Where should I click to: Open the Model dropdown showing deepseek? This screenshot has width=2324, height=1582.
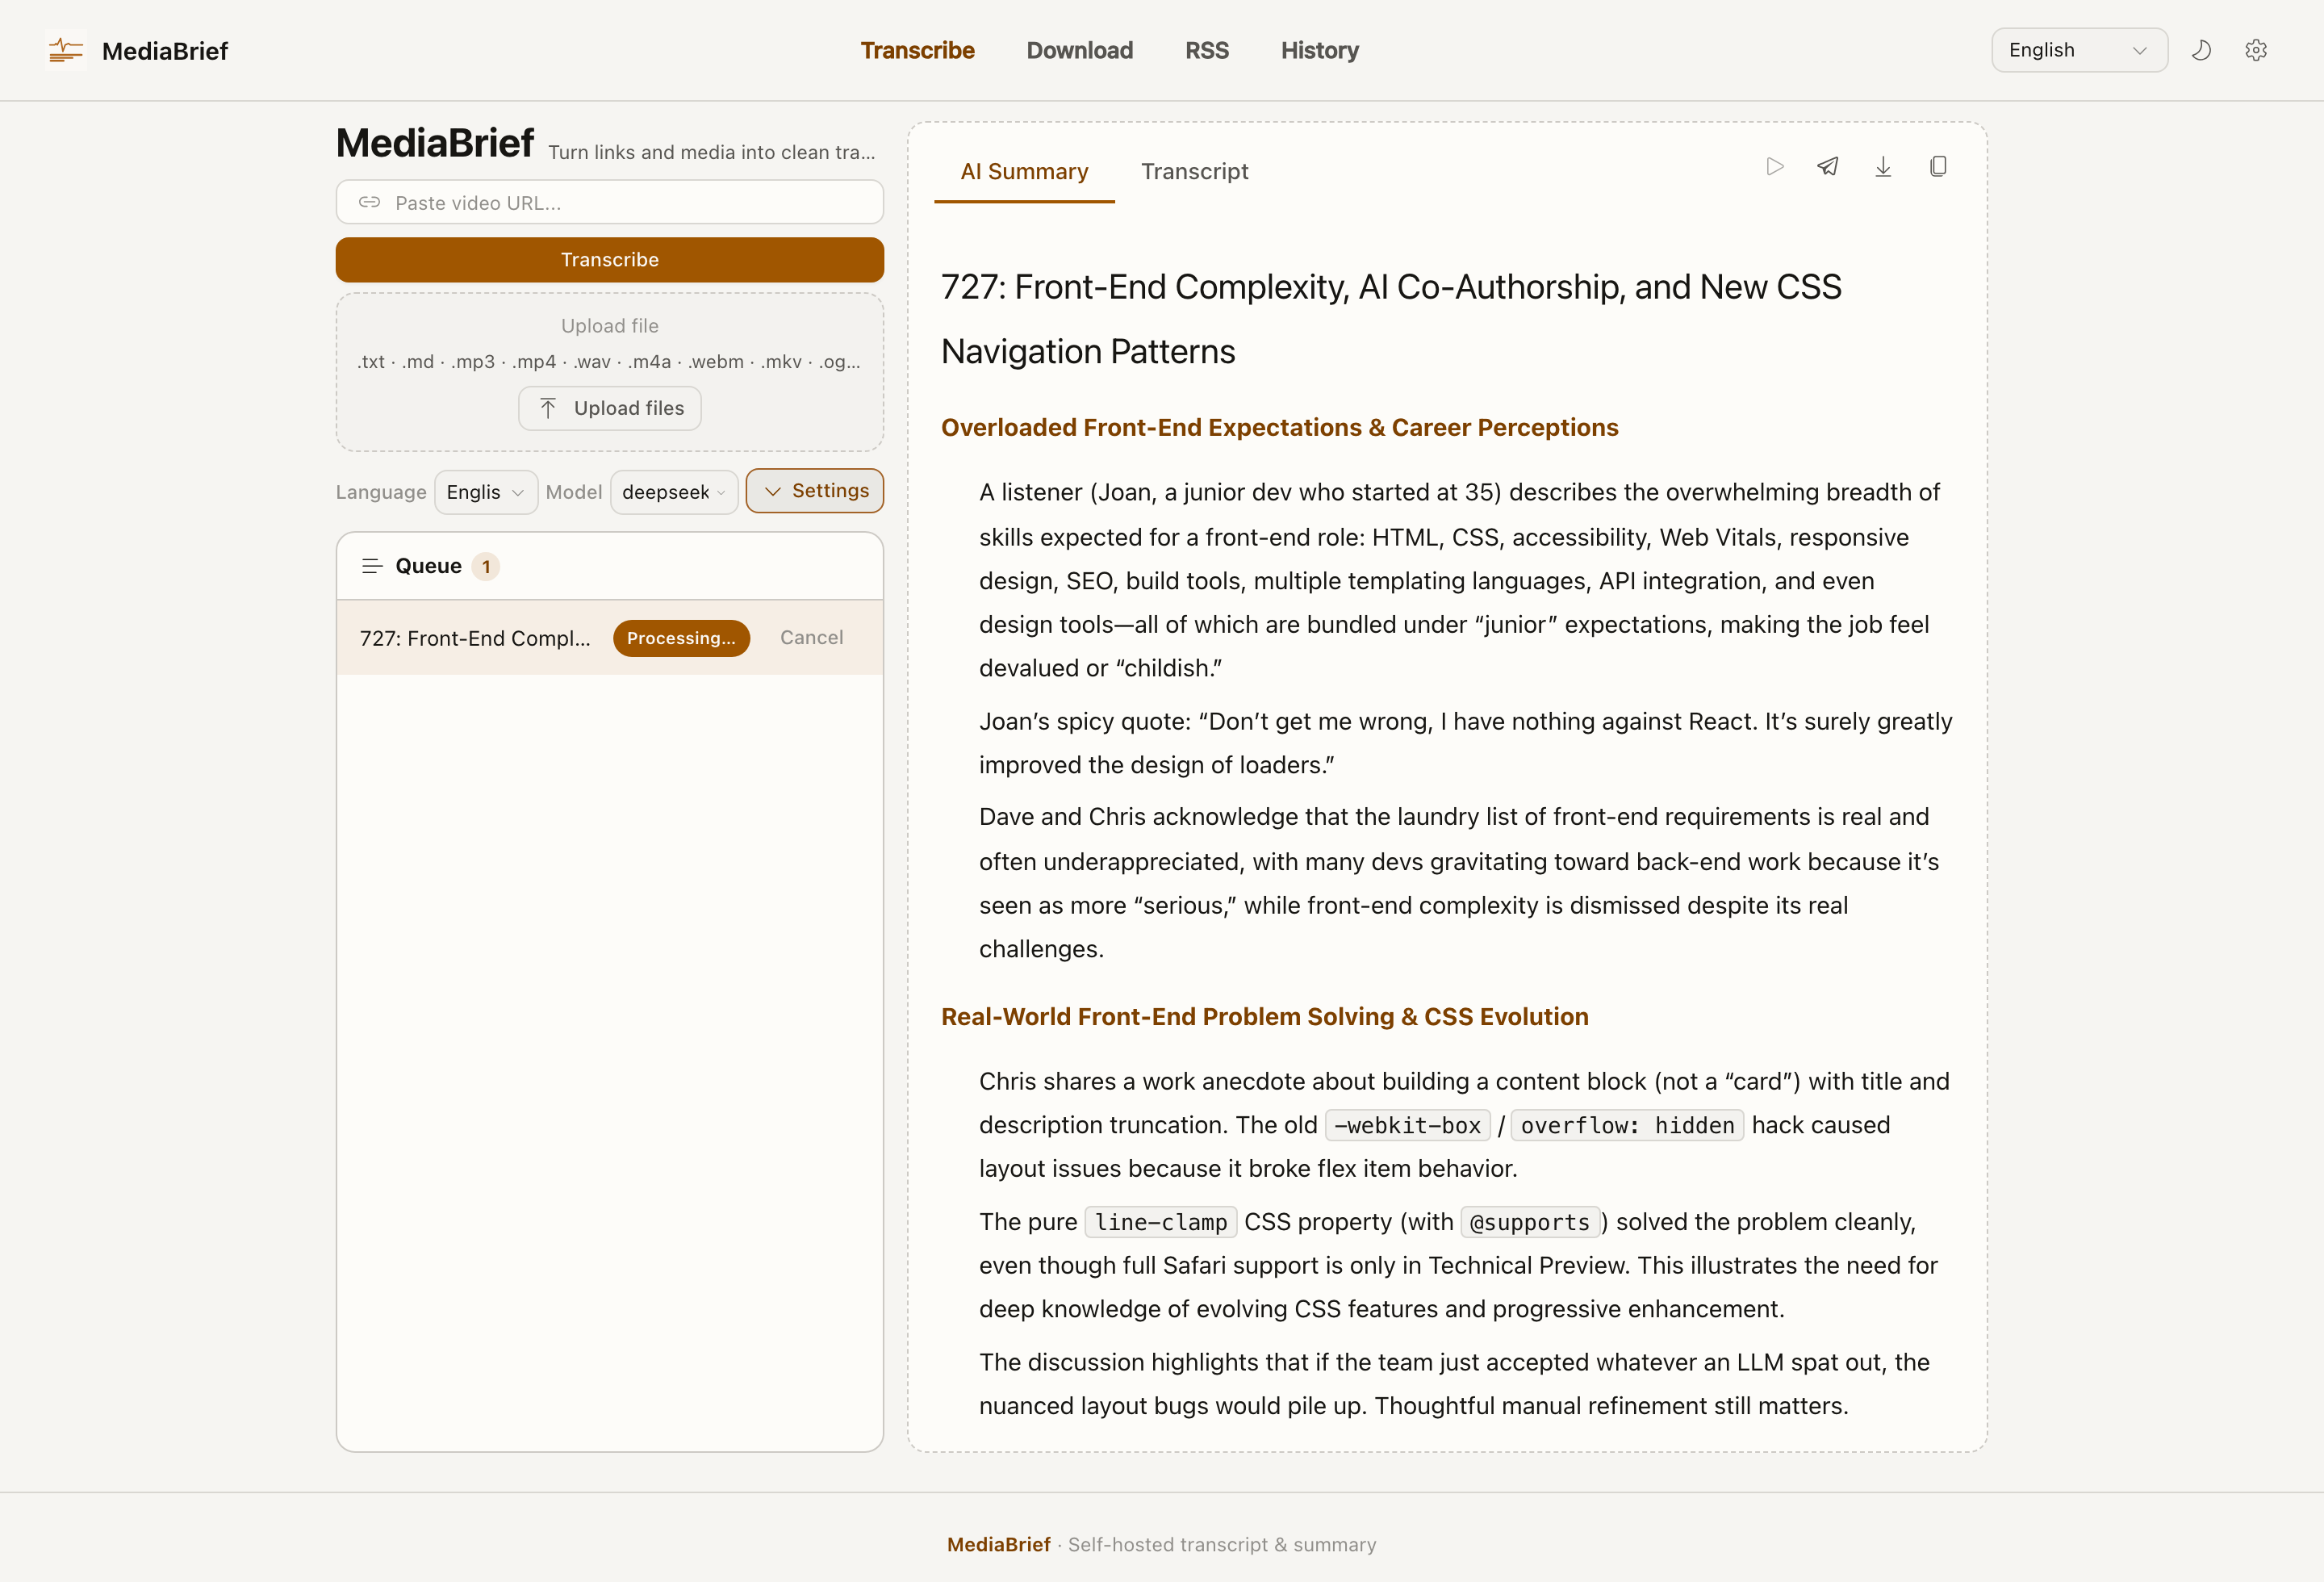point(674,492)
